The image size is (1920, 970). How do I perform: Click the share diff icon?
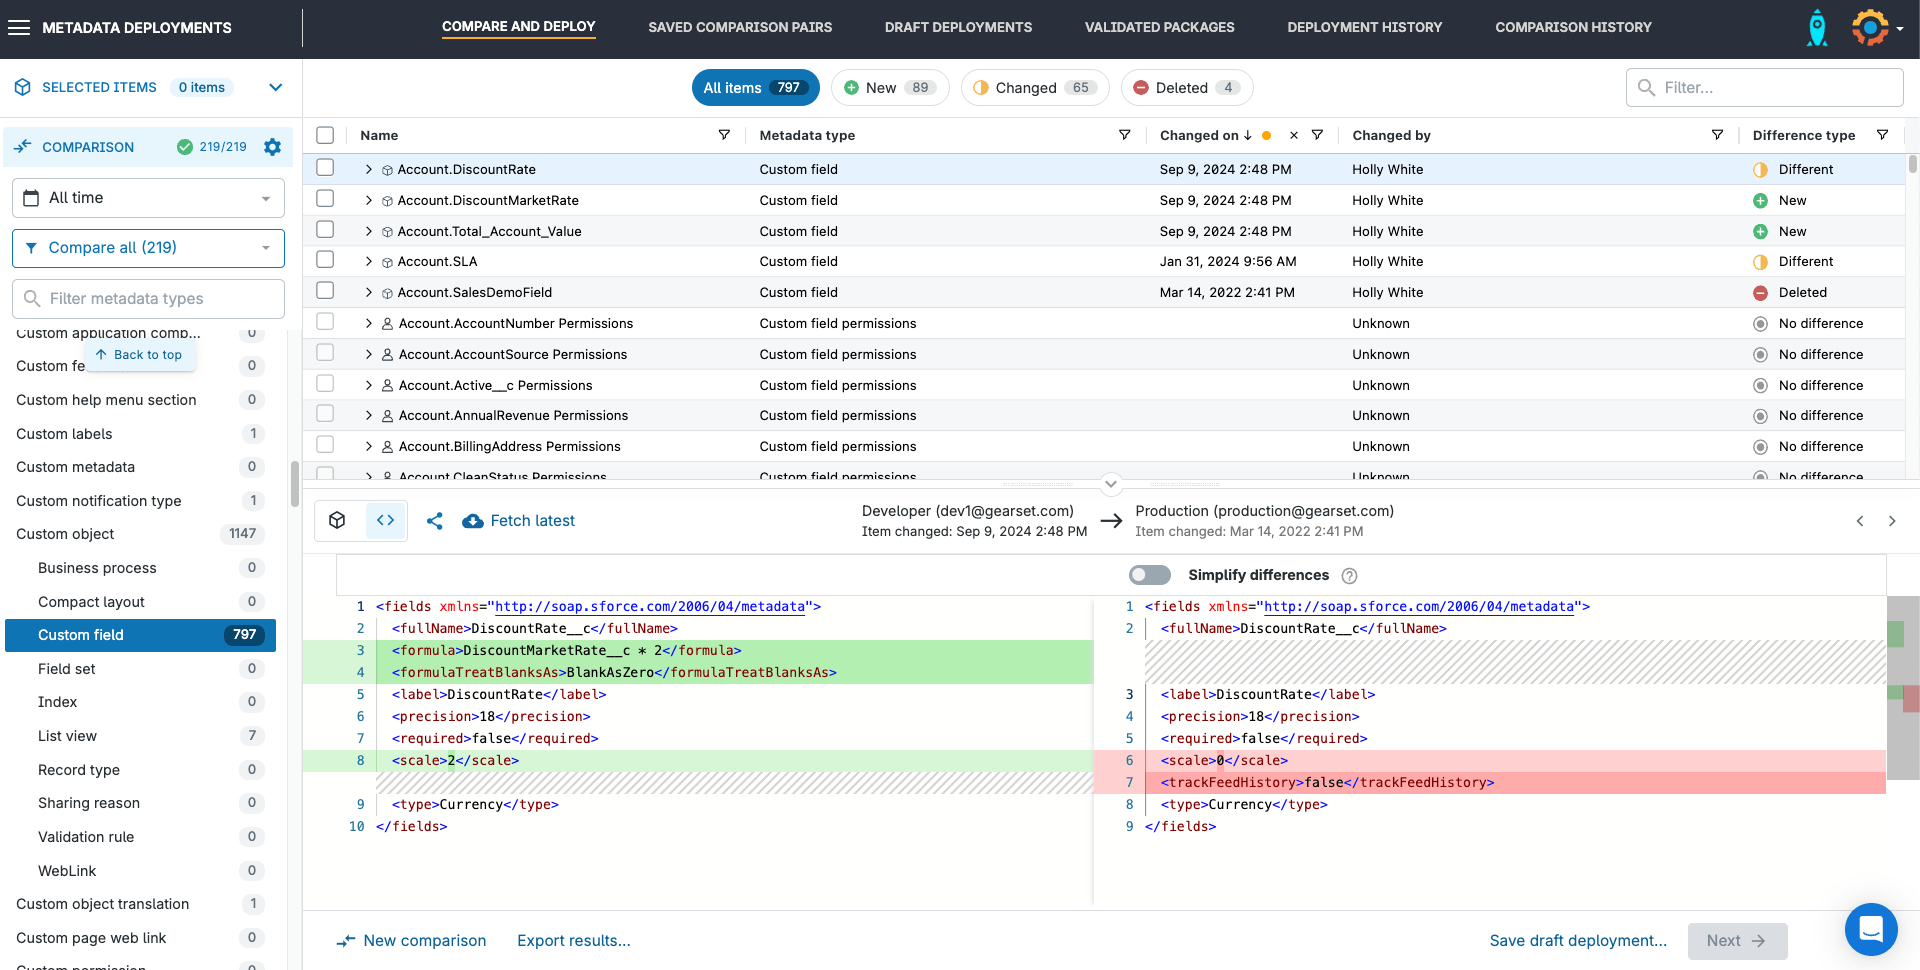tap(435, 521)
